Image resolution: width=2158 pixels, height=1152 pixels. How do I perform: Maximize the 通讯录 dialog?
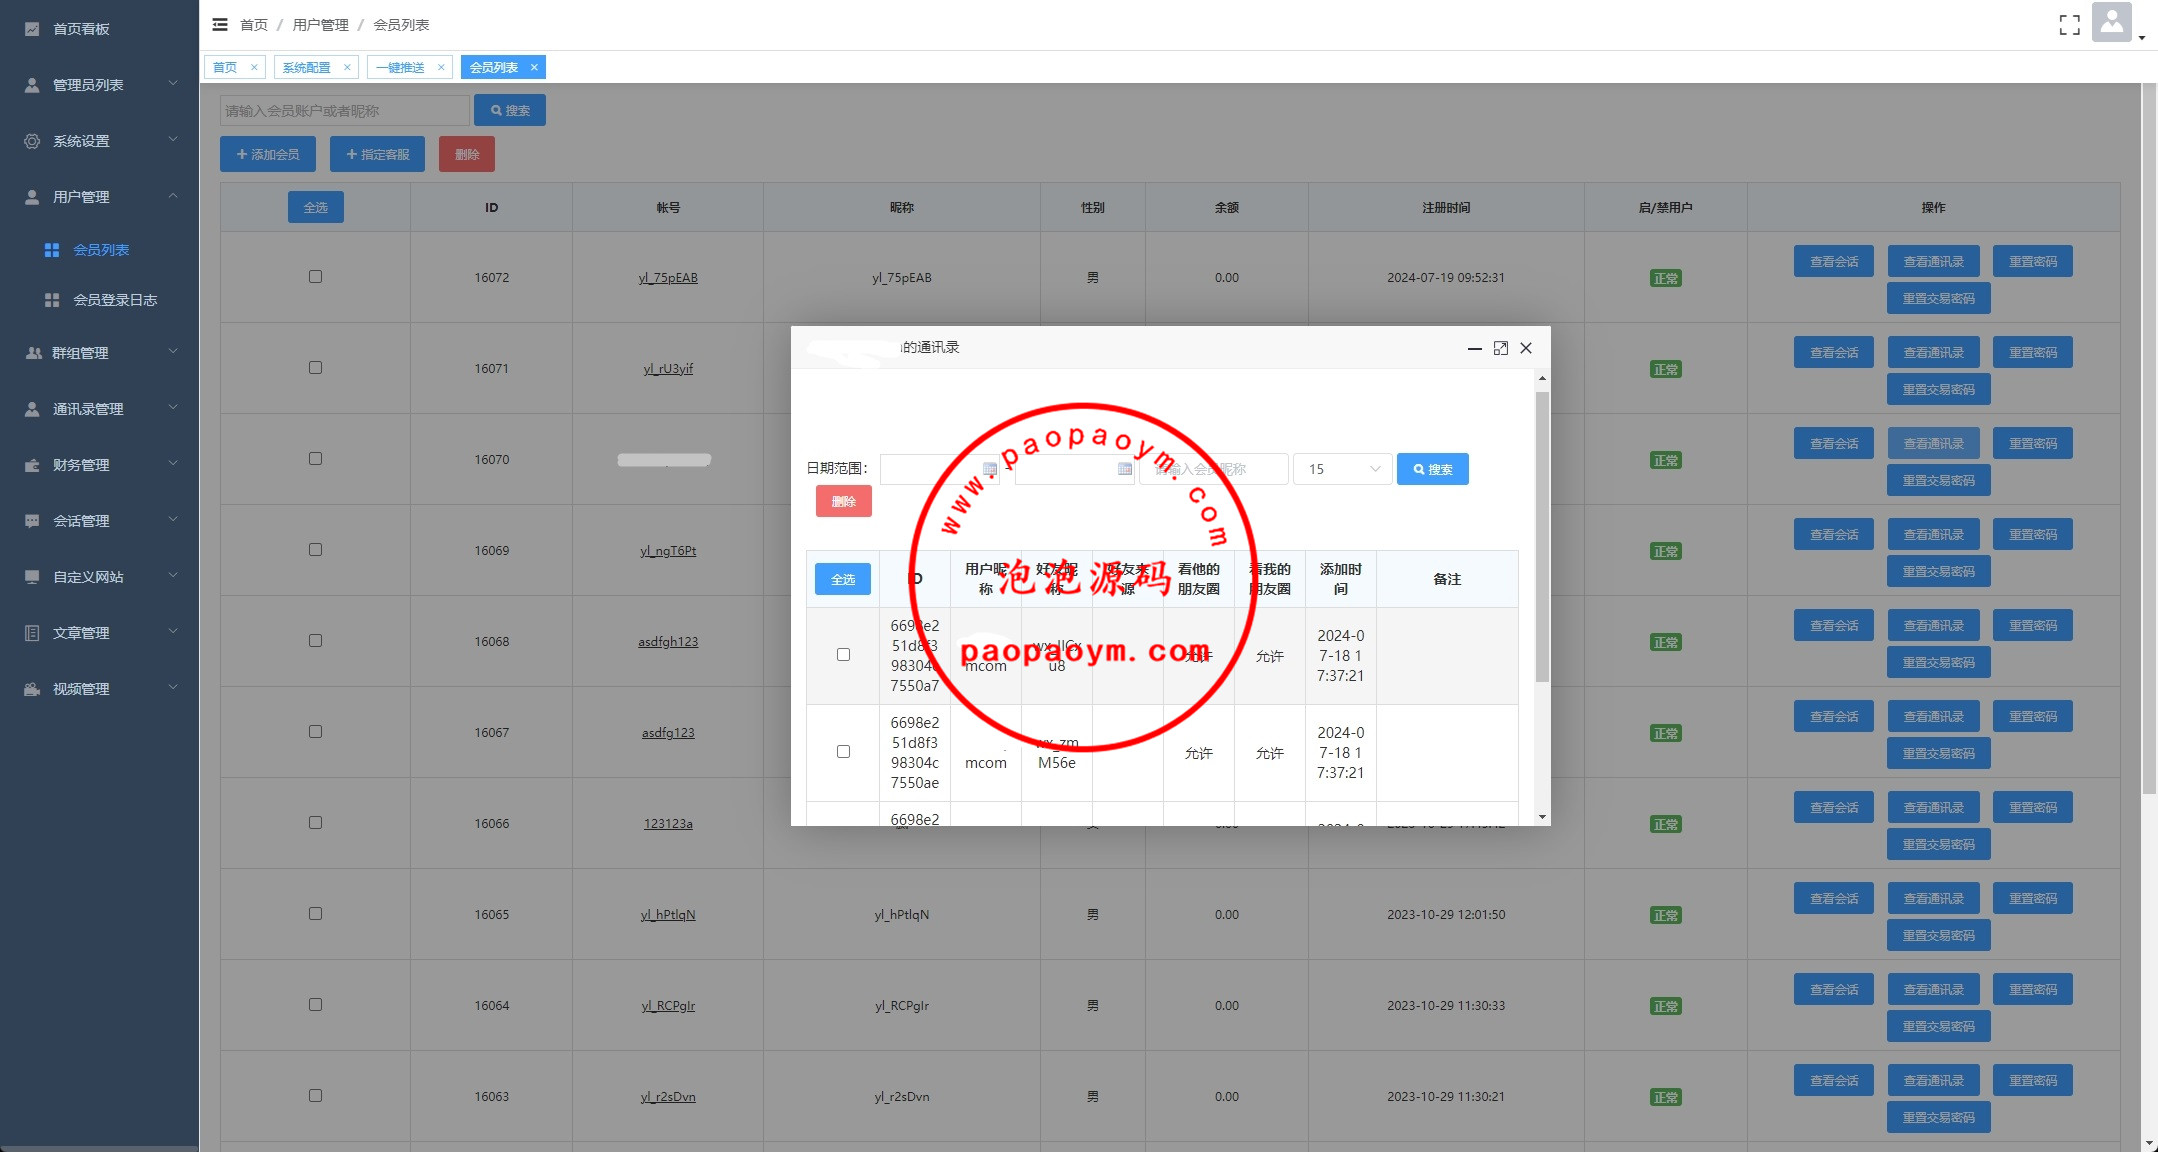click(x=1500, y=348)
